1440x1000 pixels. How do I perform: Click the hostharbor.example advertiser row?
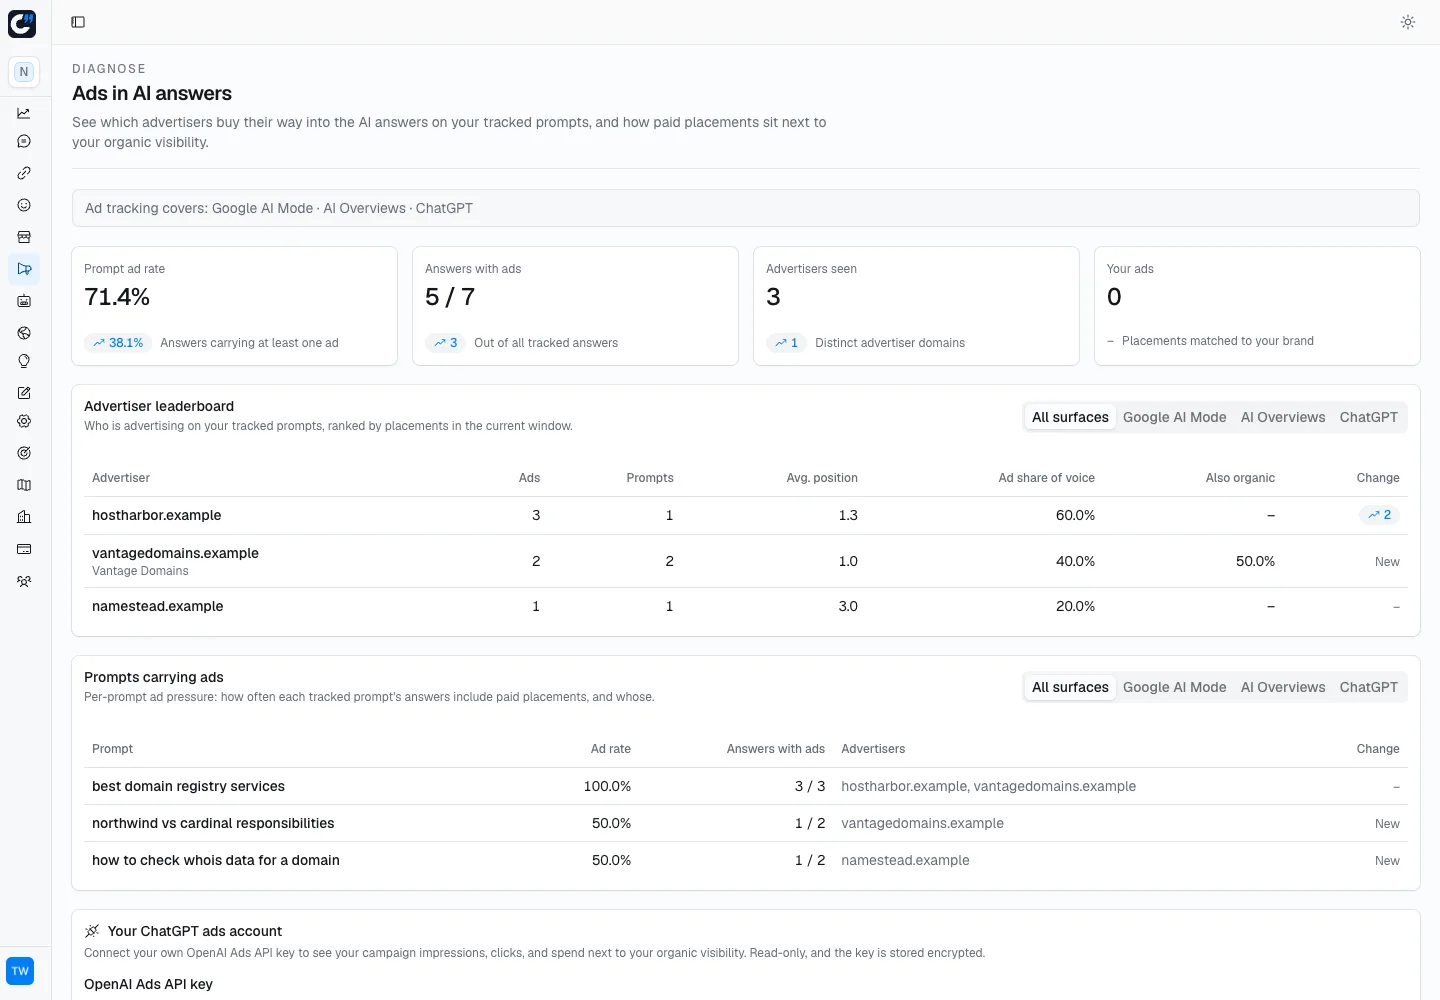(x=746, y=515)
